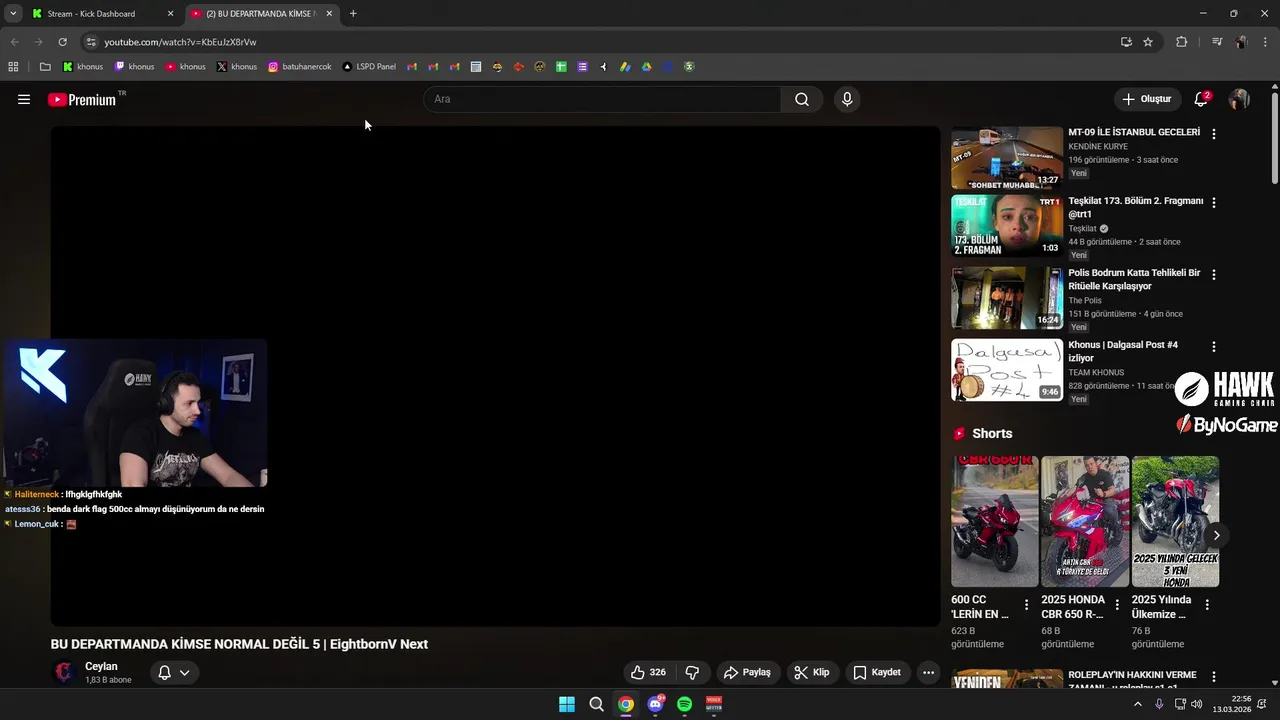1280x720 pixels.
Task: Close the Kick Dashboard tab
Action: coord(170,14)
